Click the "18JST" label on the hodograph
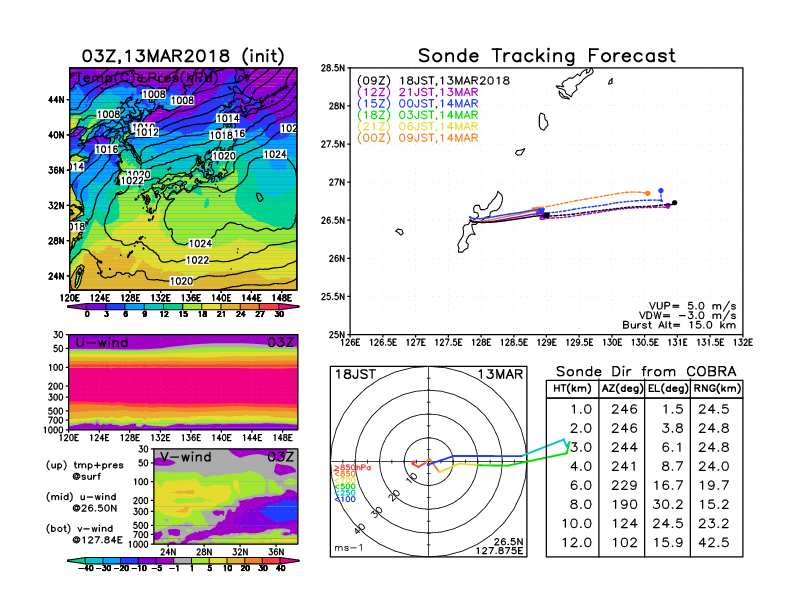This screenshot has height=612, width=792. pyautogui.click(x=356, y=374)
